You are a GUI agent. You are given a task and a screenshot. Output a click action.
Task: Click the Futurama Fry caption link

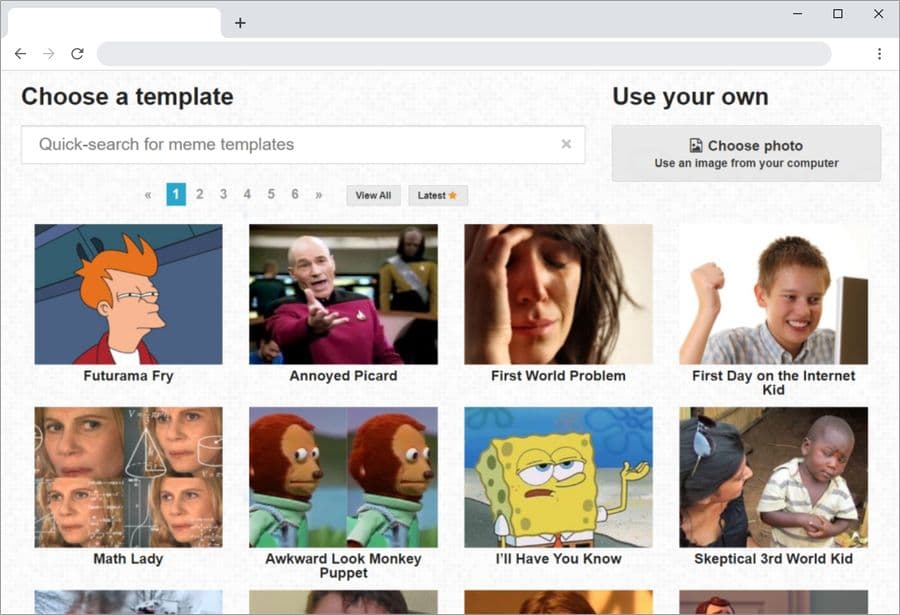[x=129, y=376]
